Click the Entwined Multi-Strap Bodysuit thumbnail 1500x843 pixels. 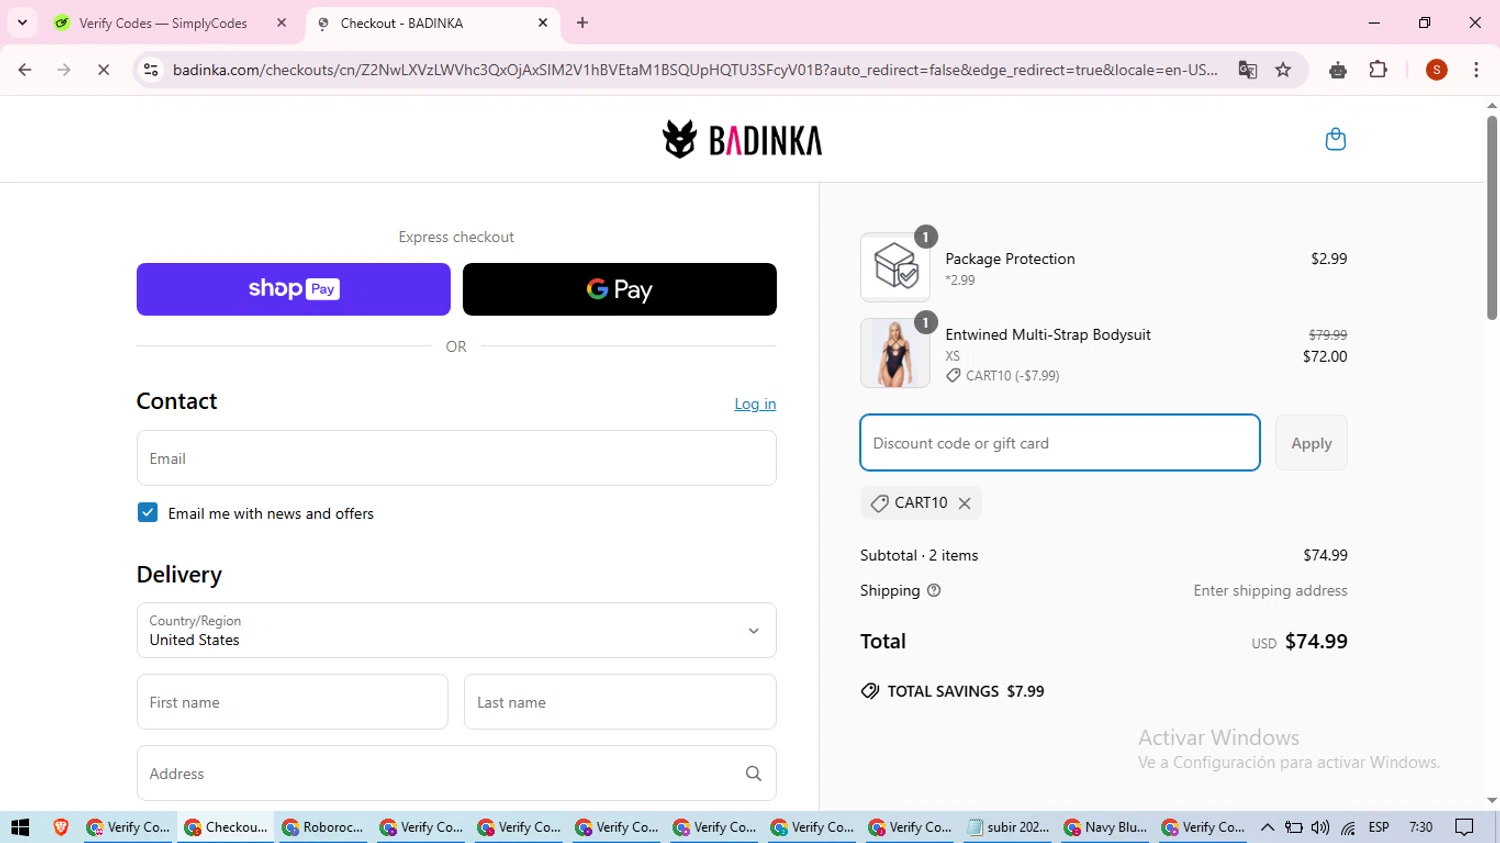(895, 353)
